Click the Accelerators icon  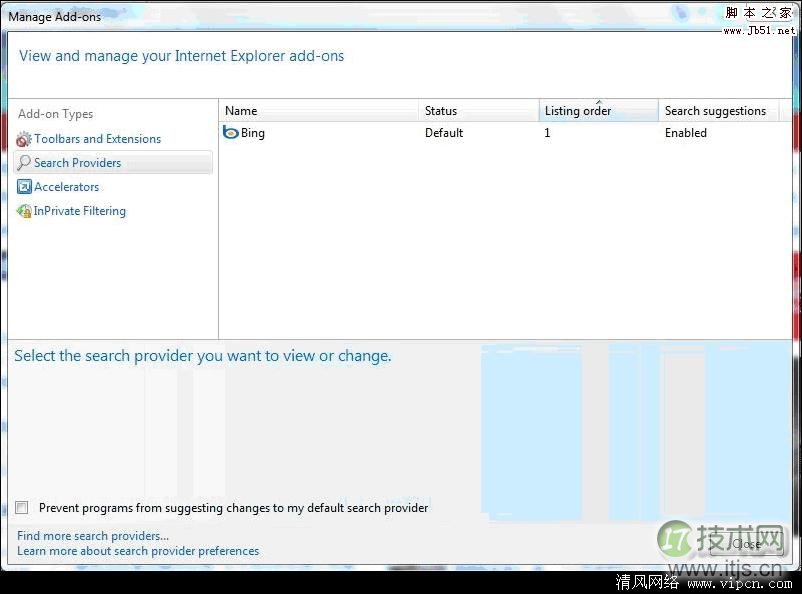tap(24, 186)
